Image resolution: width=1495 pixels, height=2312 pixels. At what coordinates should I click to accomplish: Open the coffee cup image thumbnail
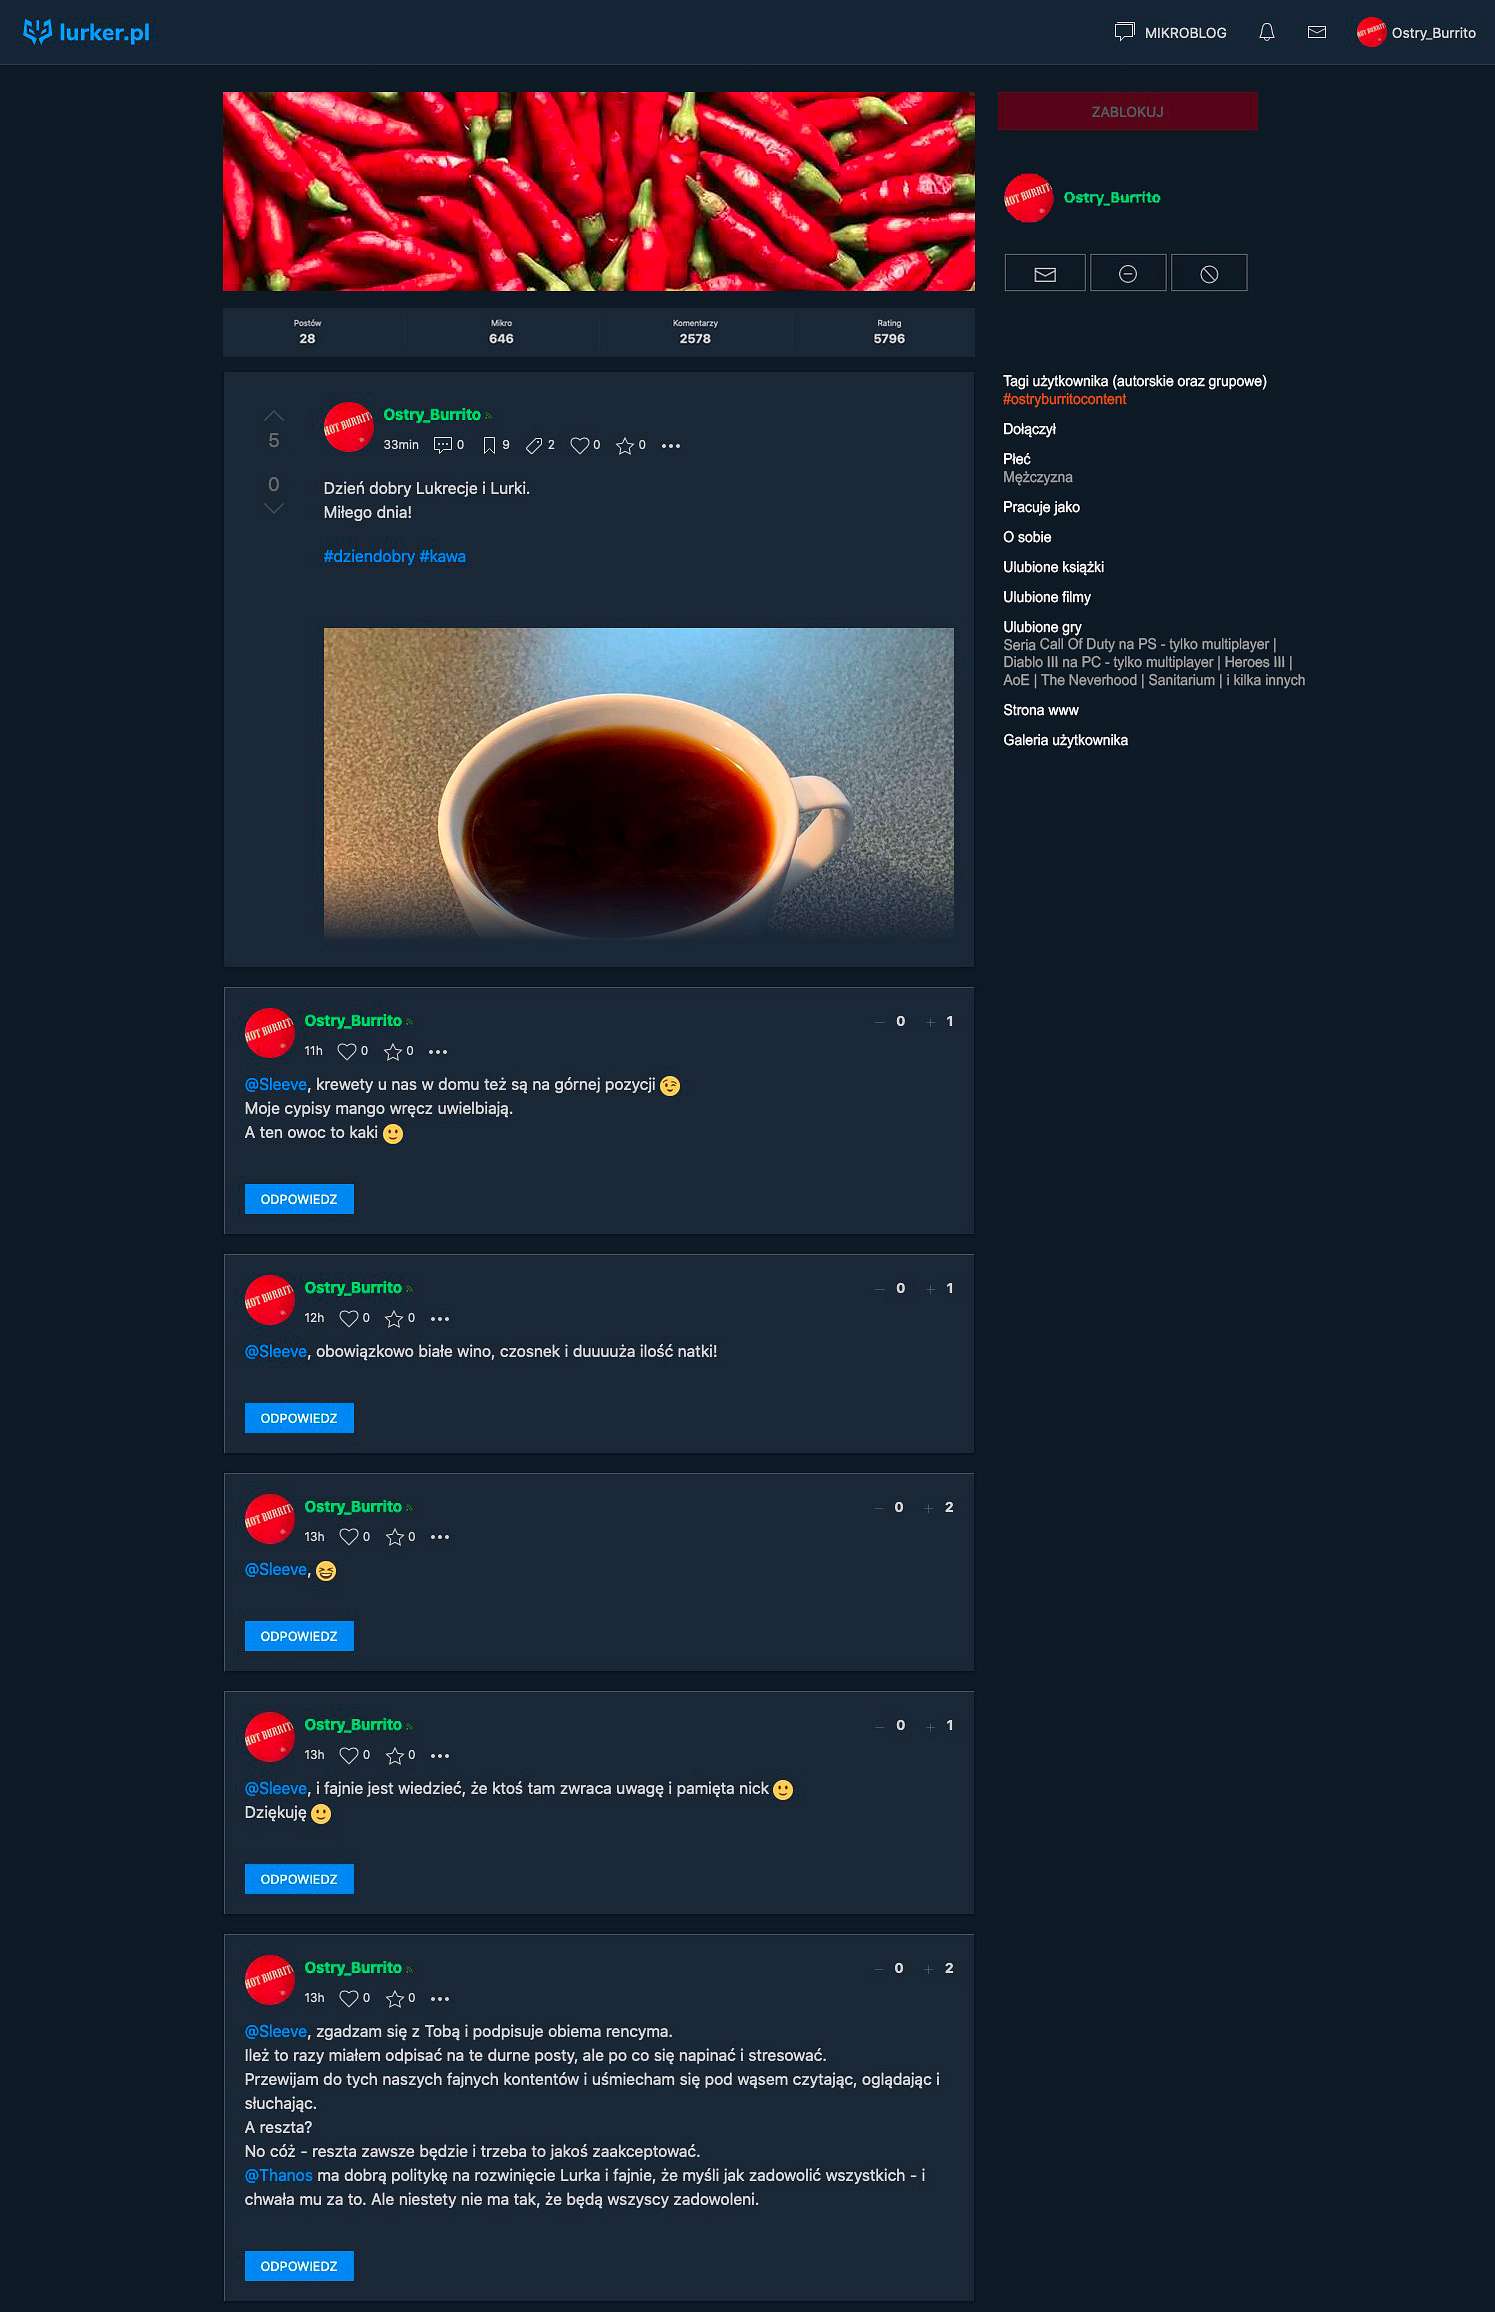click(x=639, y=782)
